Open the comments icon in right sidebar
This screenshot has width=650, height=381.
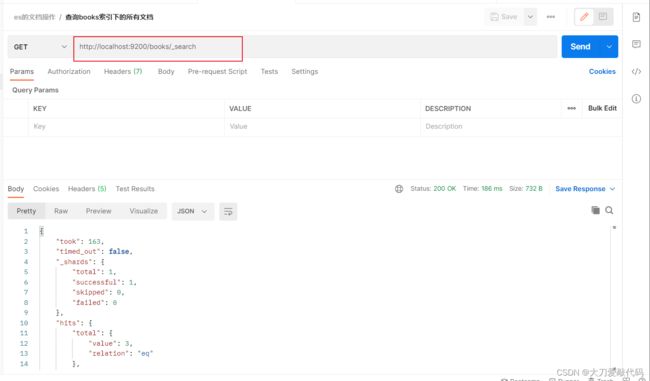tap(636, 44)
